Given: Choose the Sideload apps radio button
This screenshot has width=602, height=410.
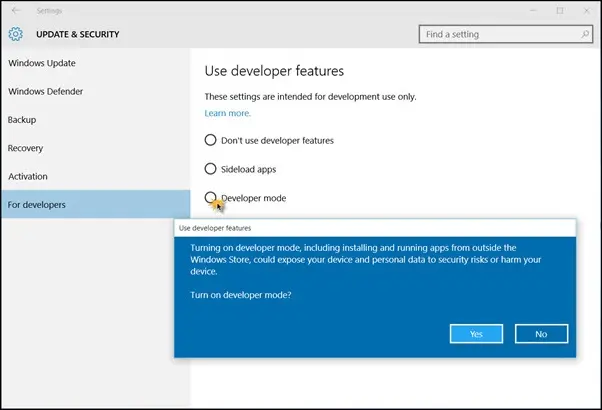Looking at the screenshot, I should pos(210,169).
